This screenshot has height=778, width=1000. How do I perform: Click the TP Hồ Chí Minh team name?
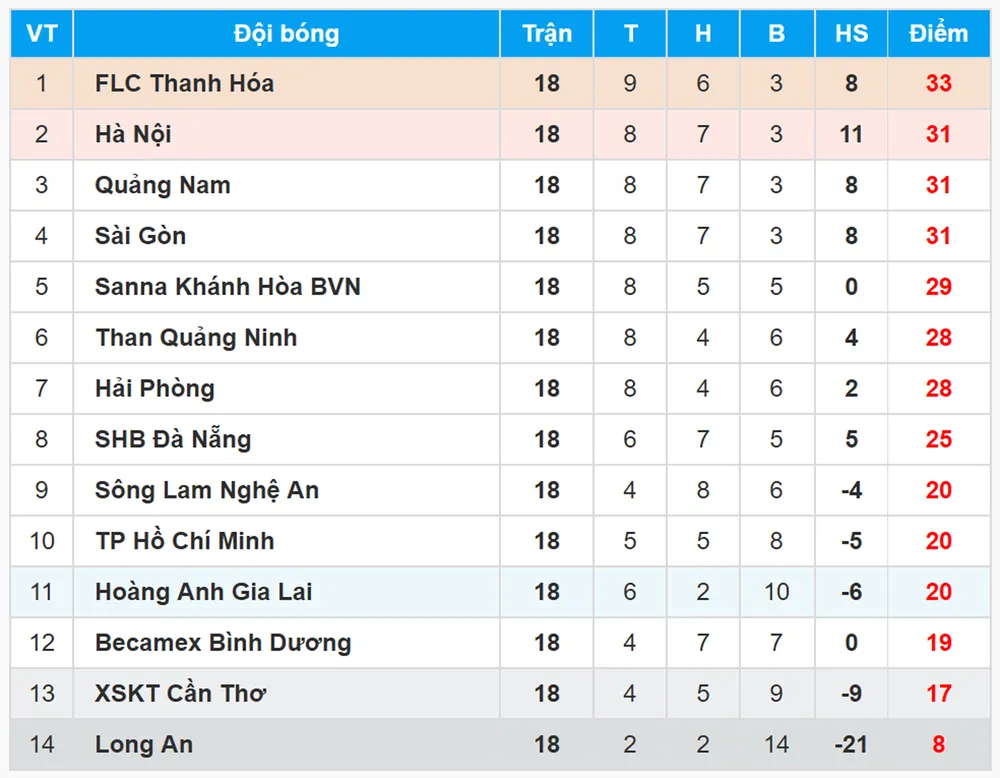(x=184, y=541)
